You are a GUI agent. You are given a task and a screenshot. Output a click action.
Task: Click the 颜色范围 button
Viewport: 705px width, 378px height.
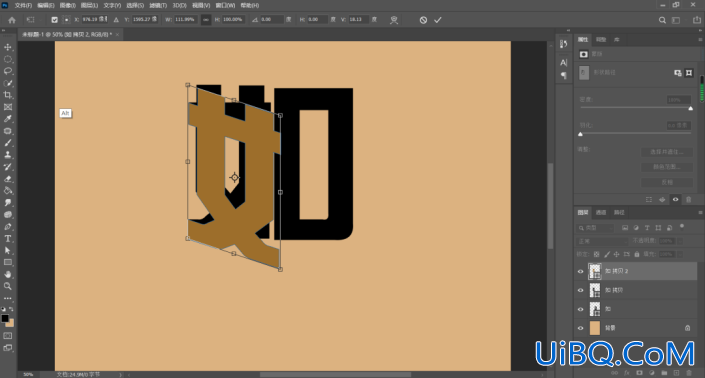pos(667,167)
